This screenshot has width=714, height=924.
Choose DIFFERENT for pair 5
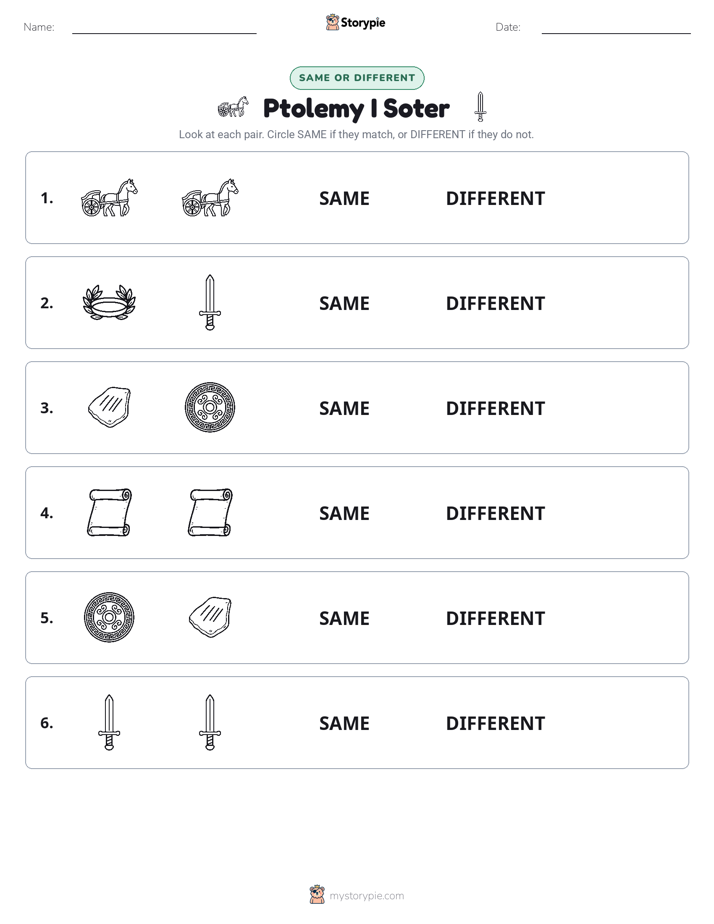pyautogui.click(x=495, y=618)
